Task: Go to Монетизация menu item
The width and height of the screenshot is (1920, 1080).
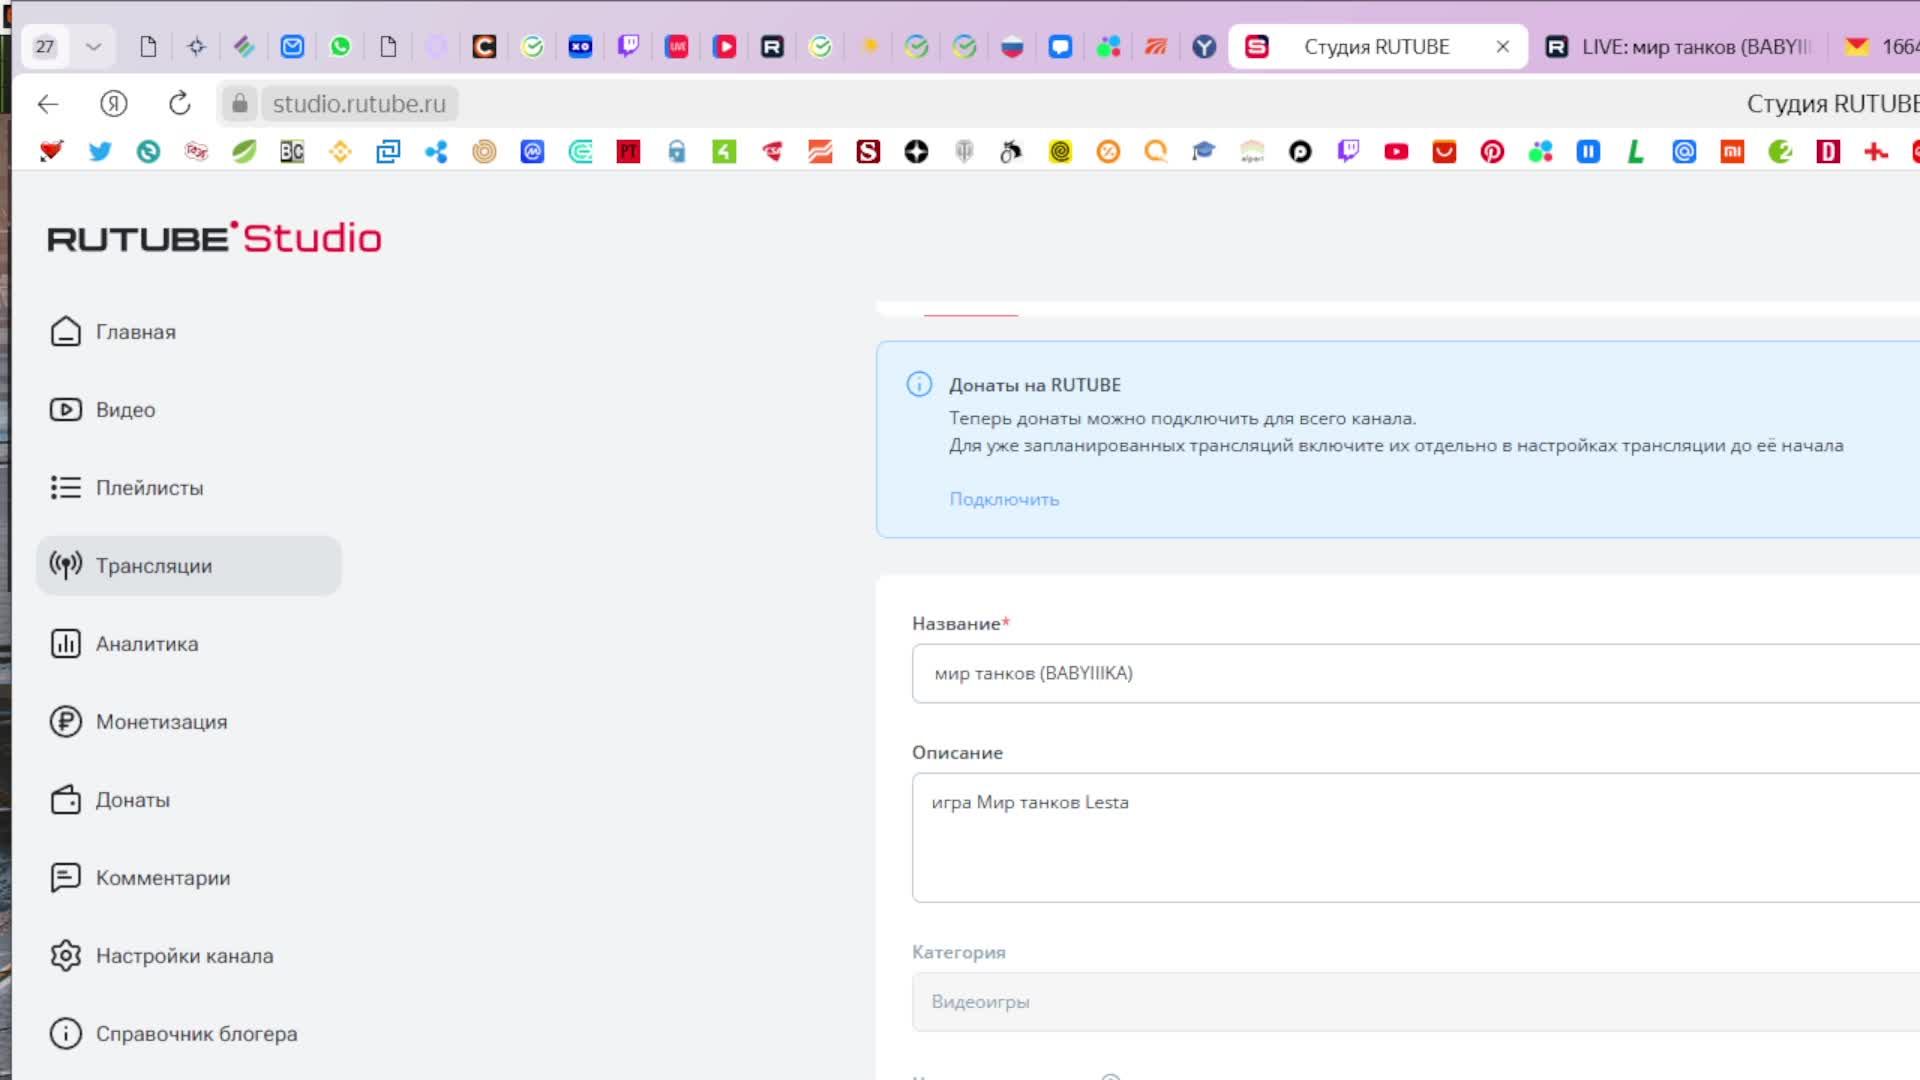Action: pos(162,722)
